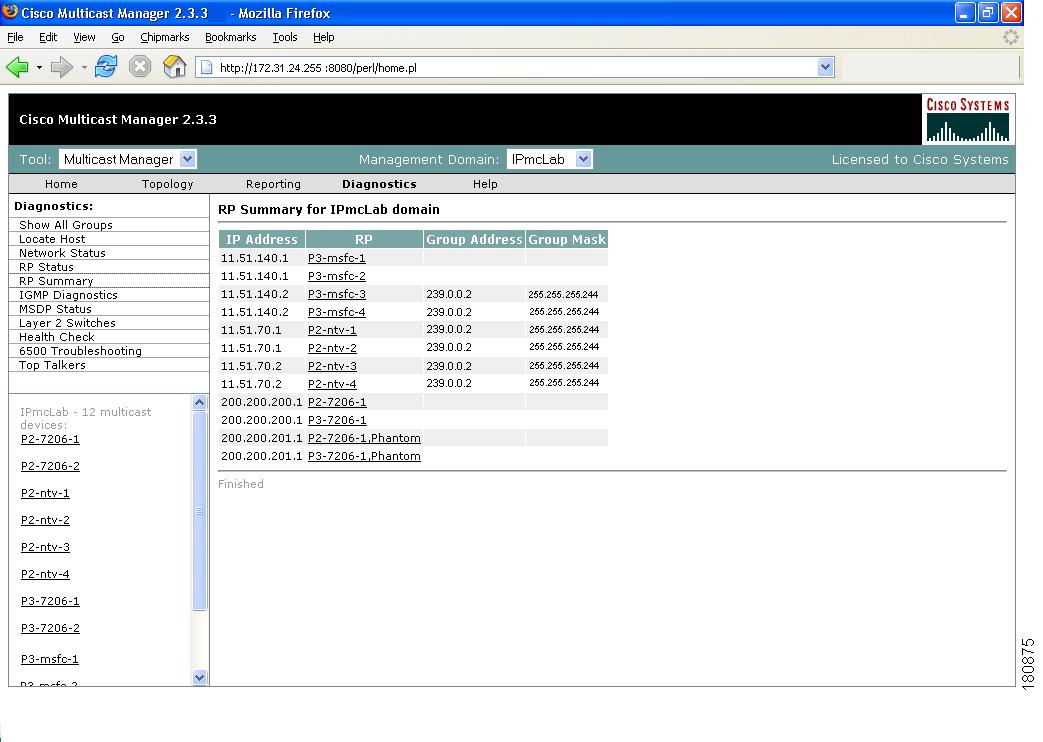Click P2-ntv-1 link in RP table
Image resolution: width=1043 pixels, height=742 pixels.
pyautogui.click(x=332, y=329)
